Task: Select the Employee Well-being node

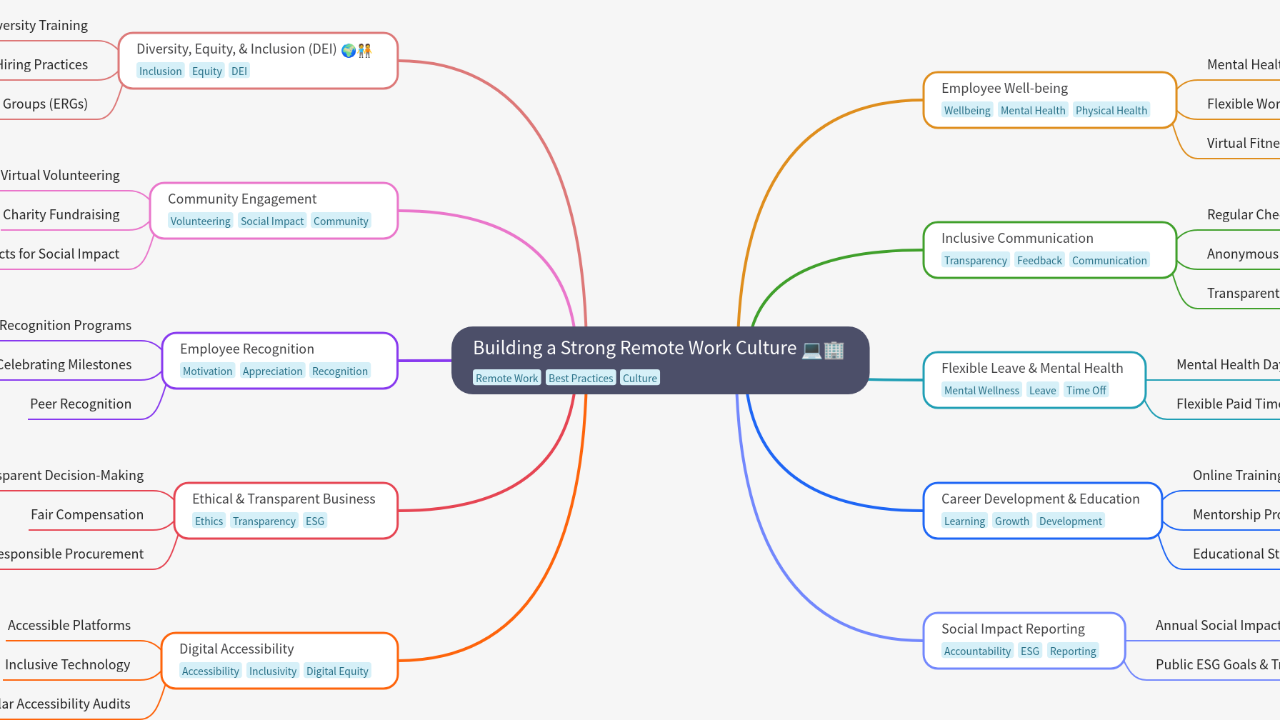Action: click(1050, 100)
